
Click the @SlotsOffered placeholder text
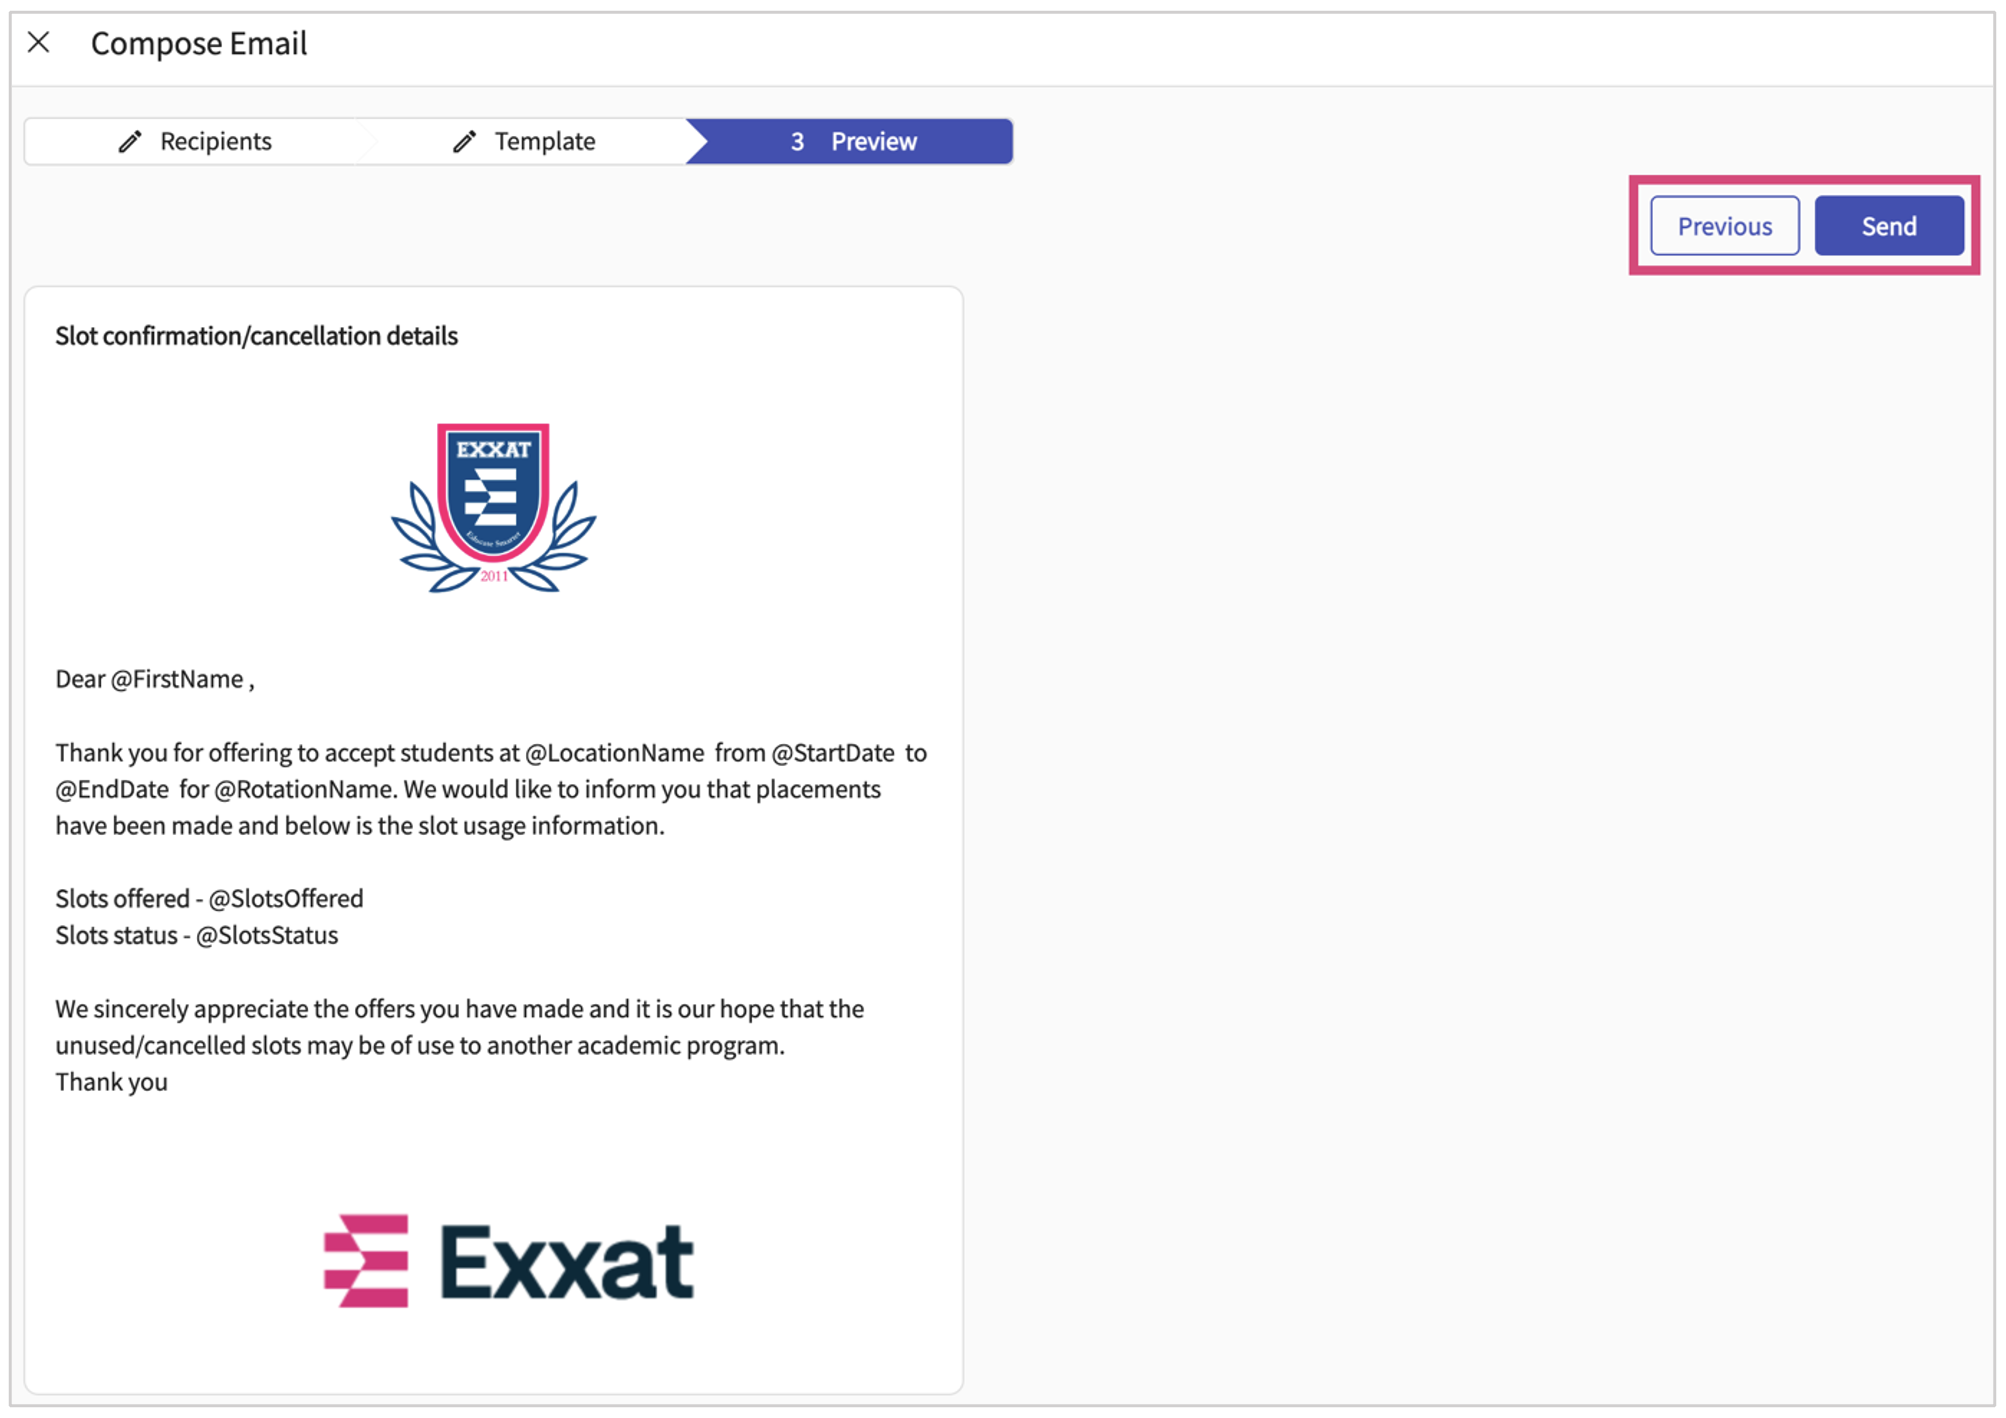point(286,899)
